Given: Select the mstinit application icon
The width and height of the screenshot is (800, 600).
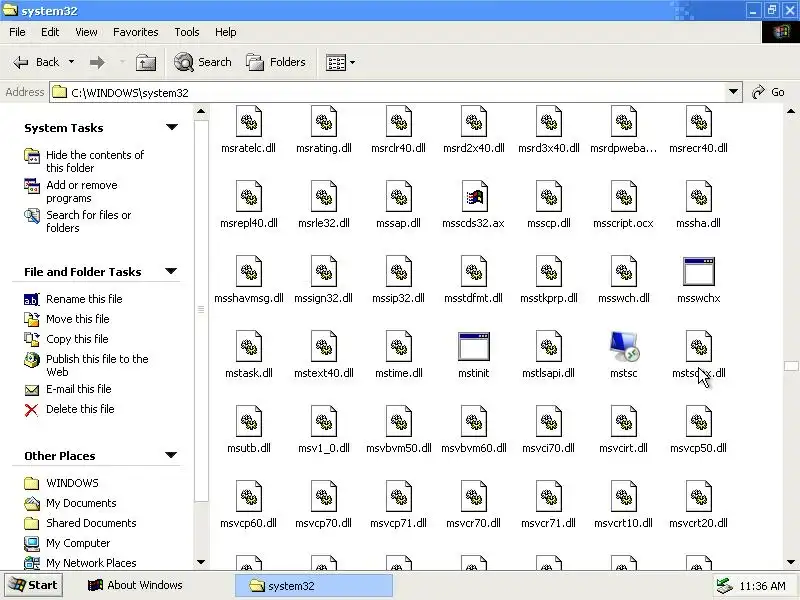Looking at the screenshot, I should click(x=474, y=346).
